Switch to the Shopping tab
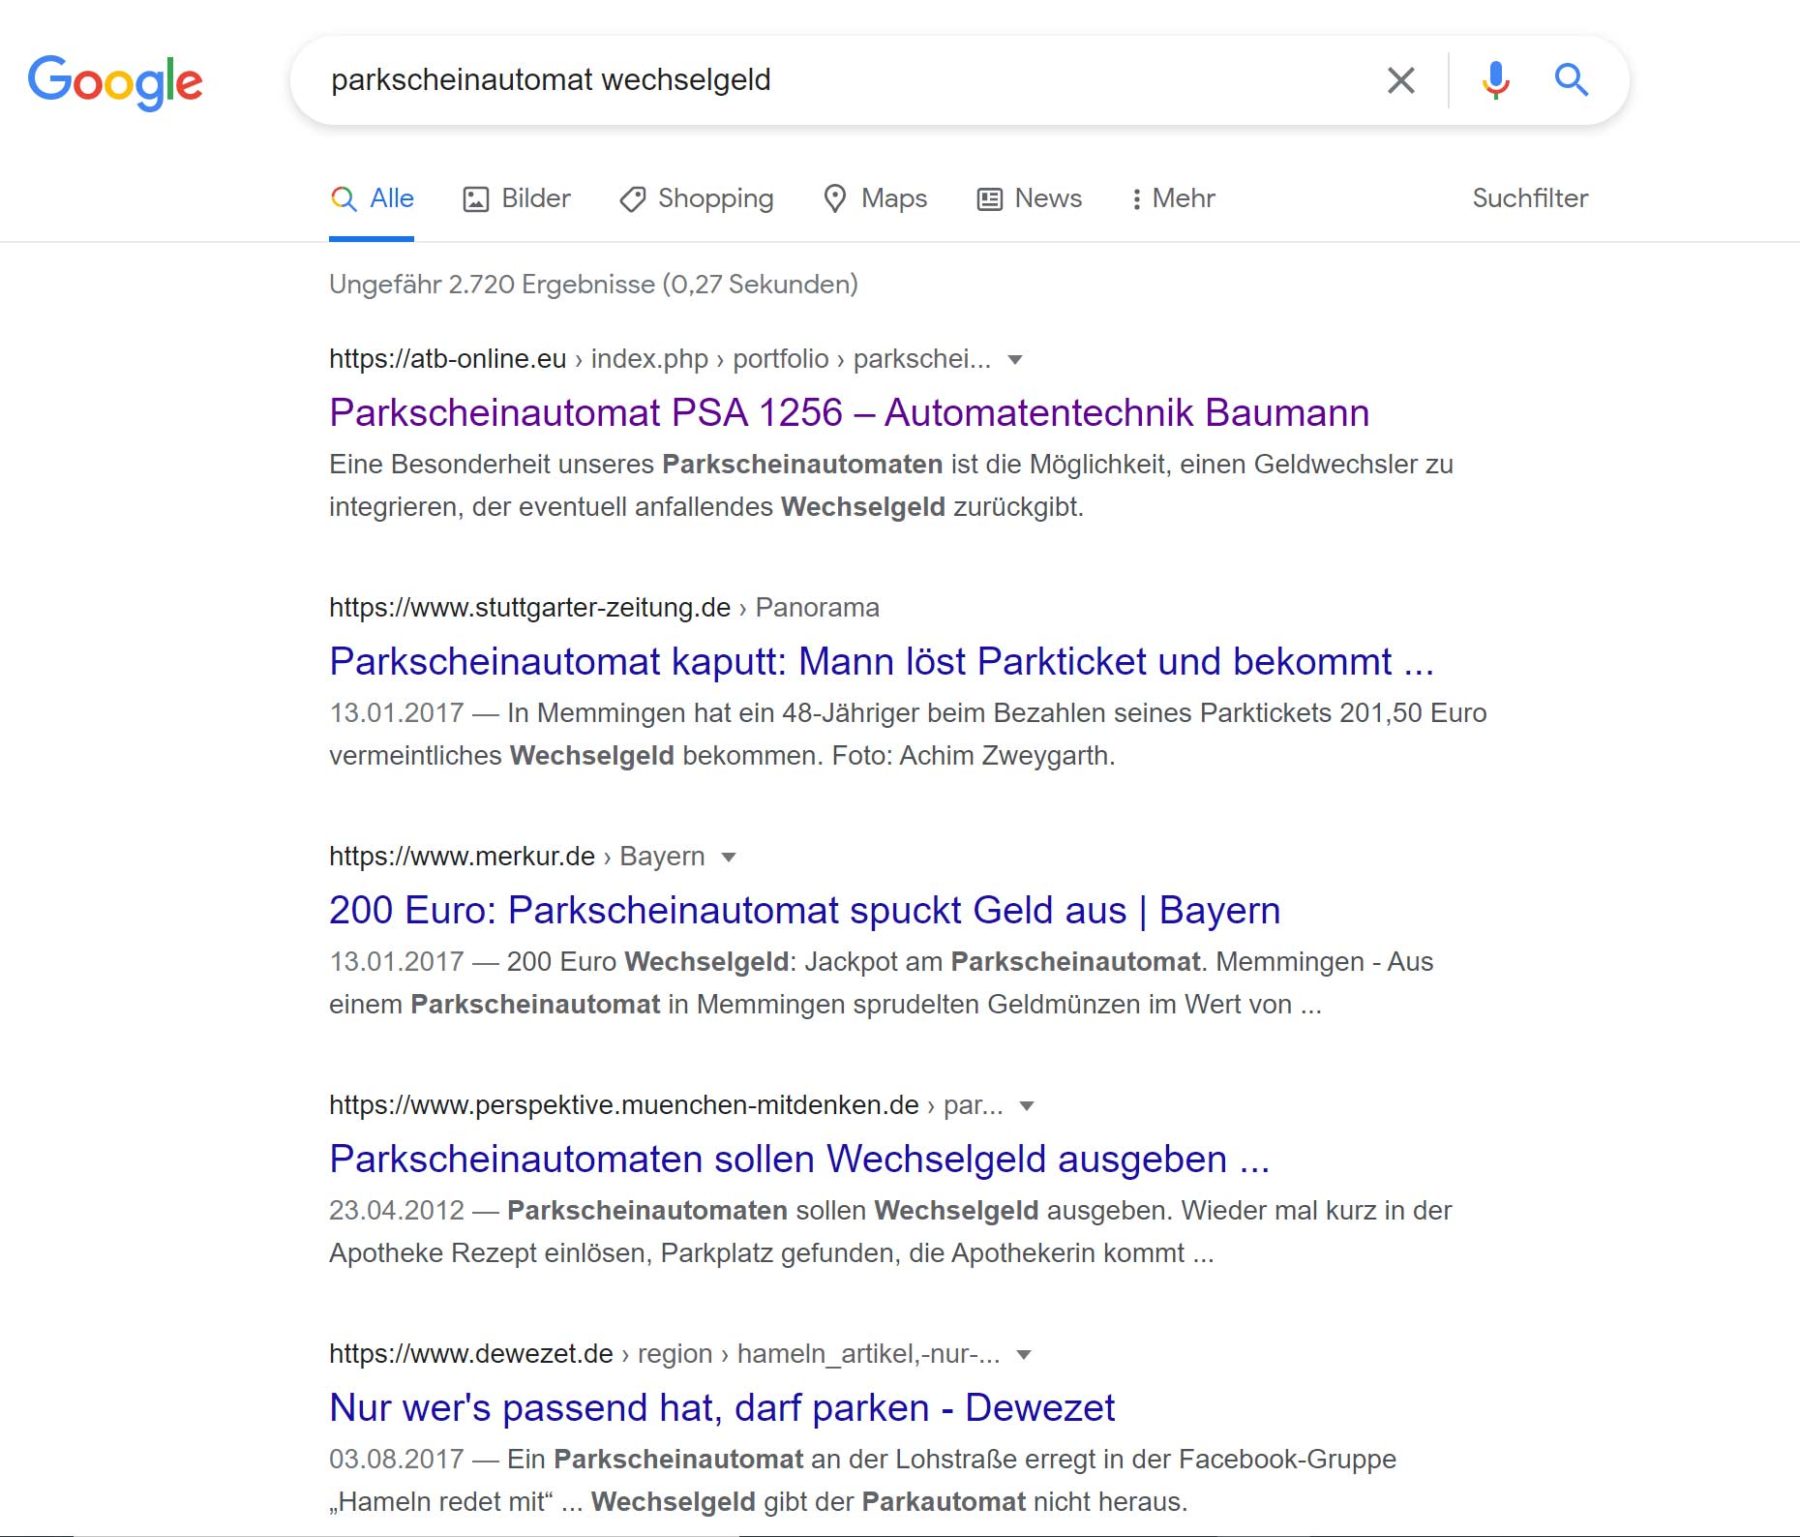This screenshot has width=1800, height=1537. [x=697, y=198]
